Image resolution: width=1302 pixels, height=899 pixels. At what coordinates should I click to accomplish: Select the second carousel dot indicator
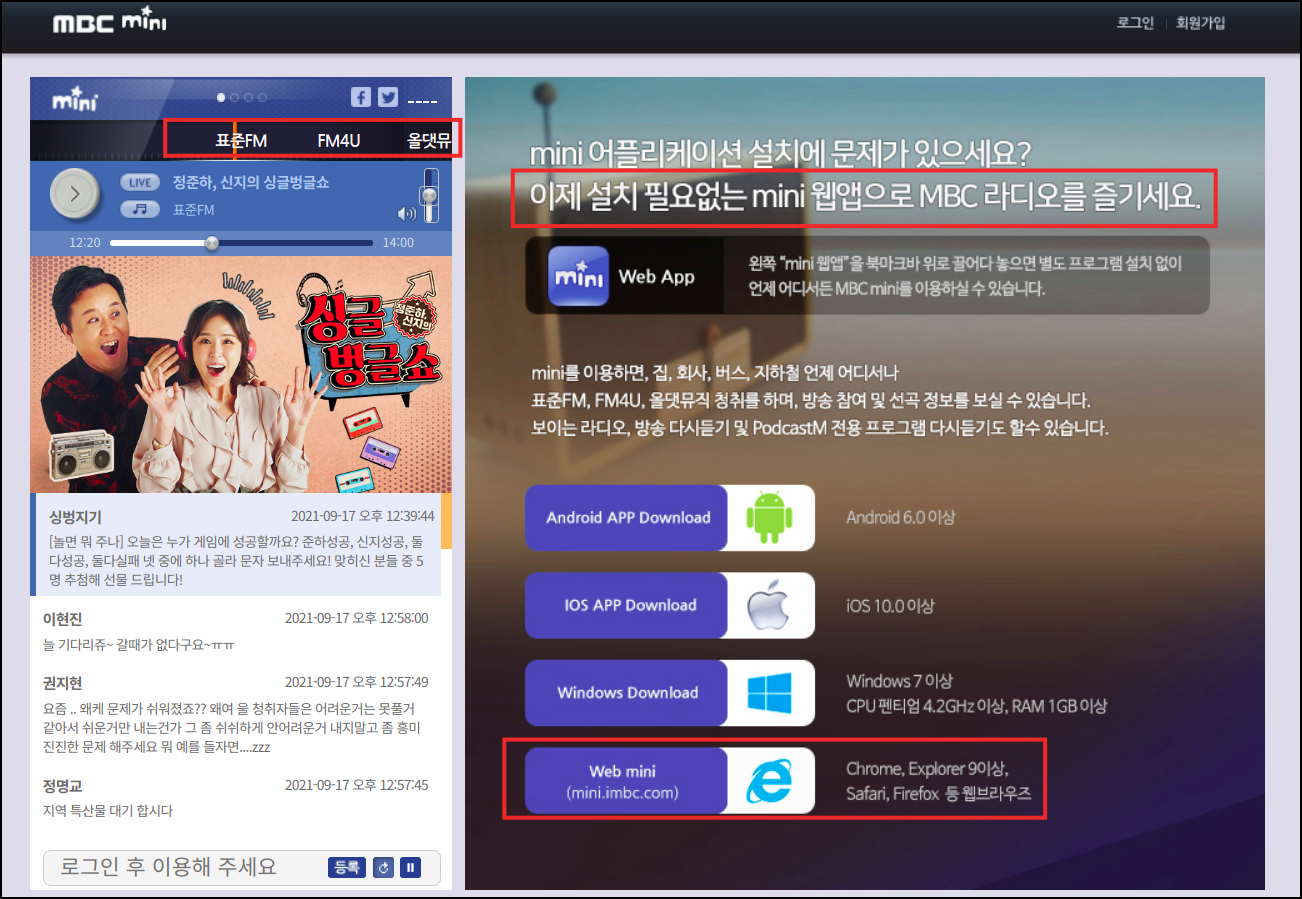[x=236, y=97]
